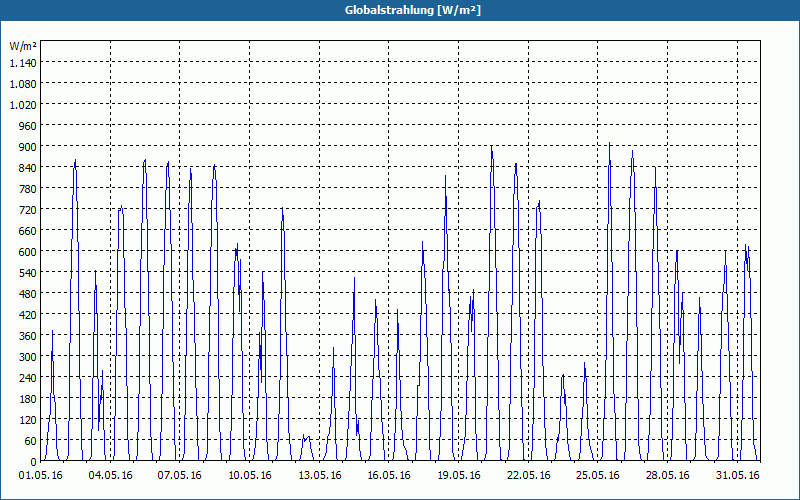Click the 60 y-axis label
Image resolution: width=800 pixels, height=500 pixels.
click(31, 441)
